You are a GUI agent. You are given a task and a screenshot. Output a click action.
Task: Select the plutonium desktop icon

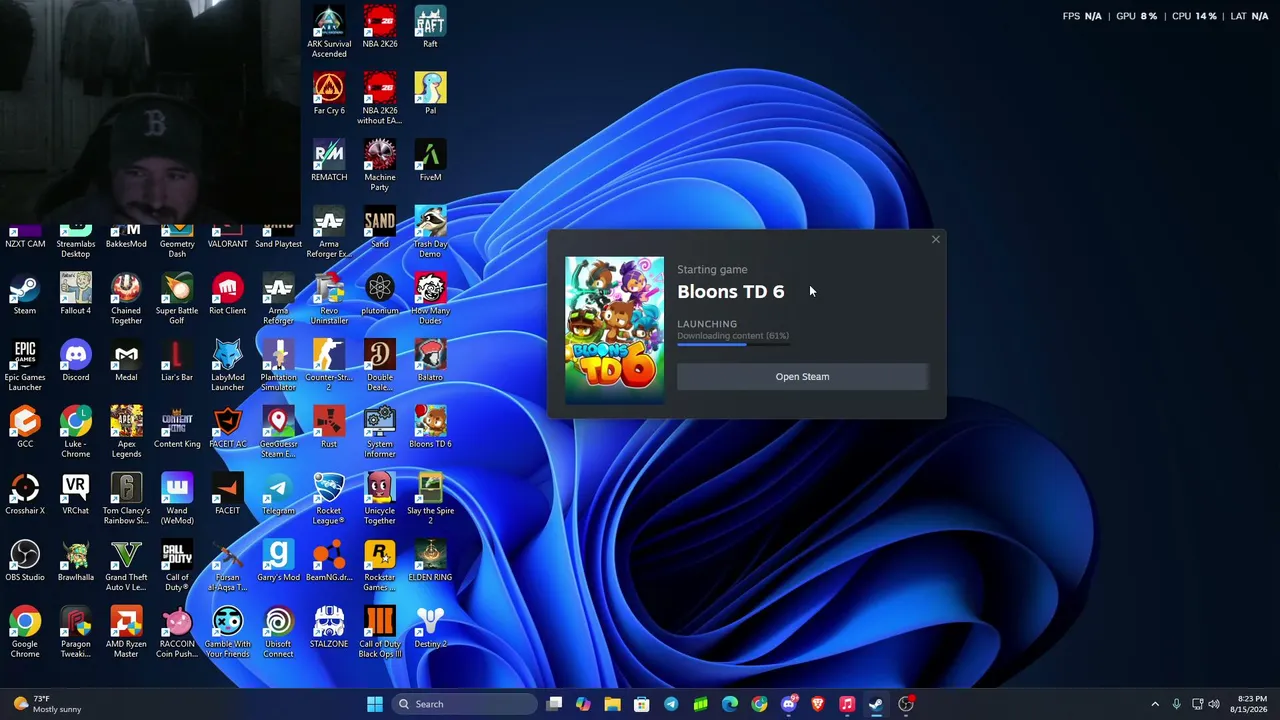coord(380,295)
